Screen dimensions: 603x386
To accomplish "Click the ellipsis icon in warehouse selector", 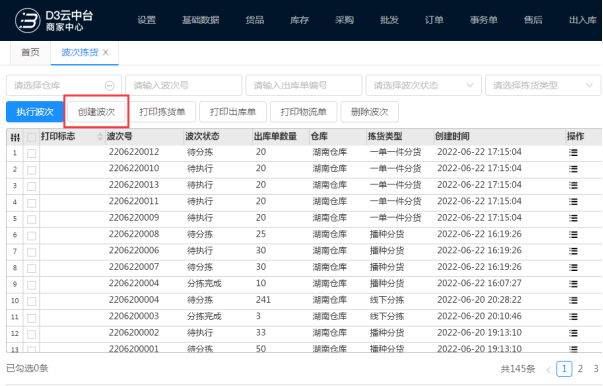I will tap(110, 85).
